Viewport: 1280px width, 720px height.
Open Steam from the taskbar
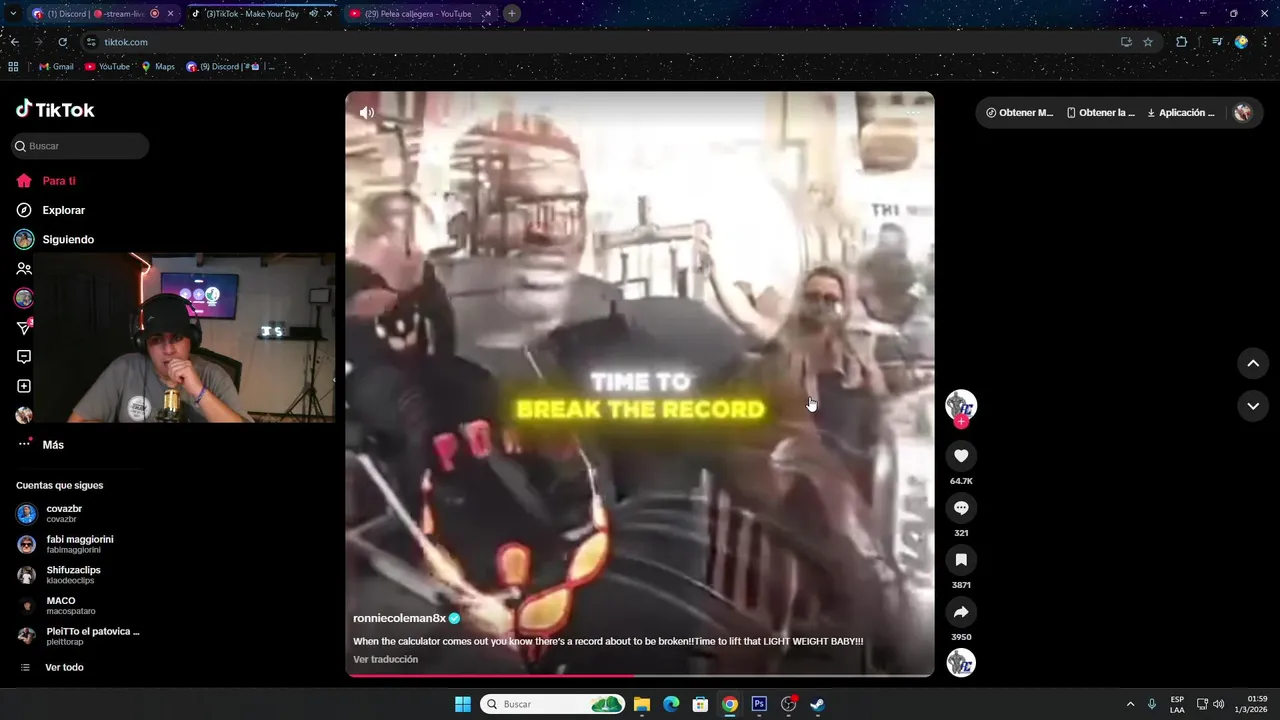pyautogui.click(x=817, y=704)
